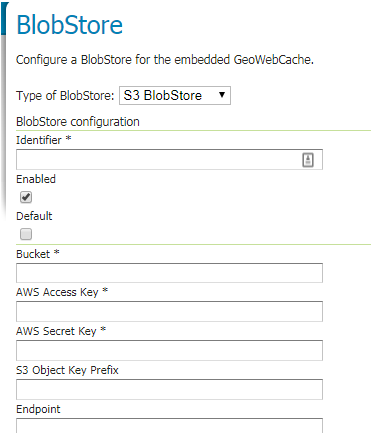
Task: Click the Default label
Action: pos(34,216)
